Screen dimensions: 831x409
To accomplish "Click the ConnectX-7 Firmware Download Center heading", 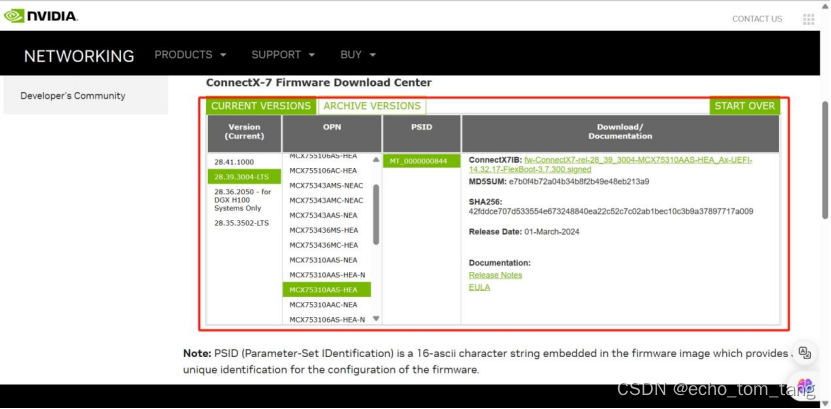I will pyautogui.click(x=319, y=83).
